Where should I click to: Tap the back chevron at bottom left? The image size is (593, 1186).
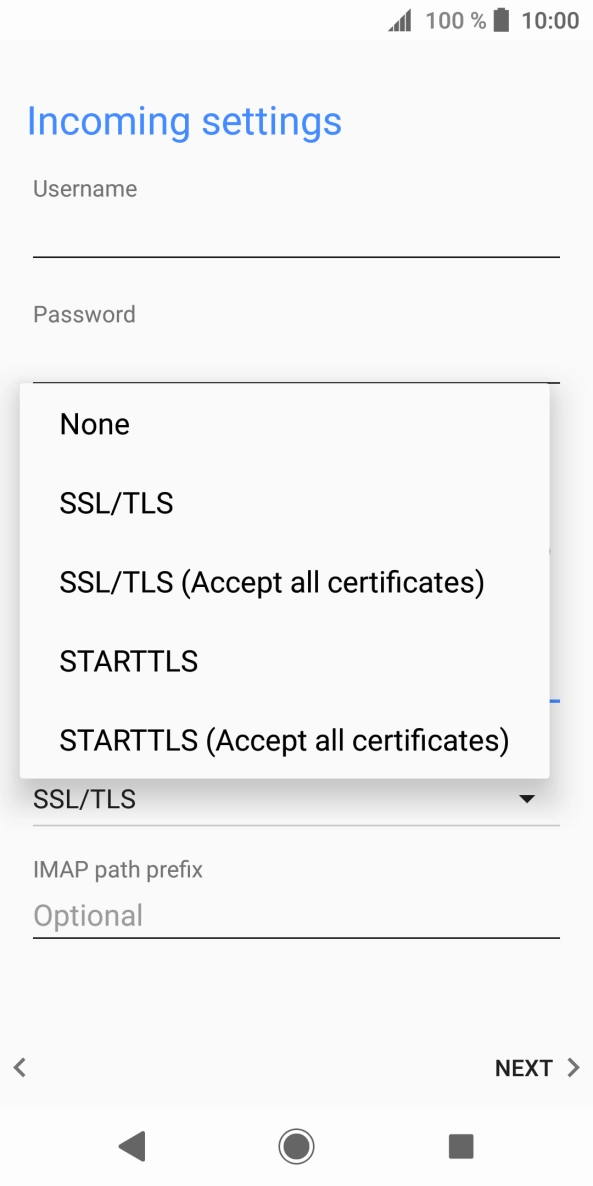[x=19, y=1067]
